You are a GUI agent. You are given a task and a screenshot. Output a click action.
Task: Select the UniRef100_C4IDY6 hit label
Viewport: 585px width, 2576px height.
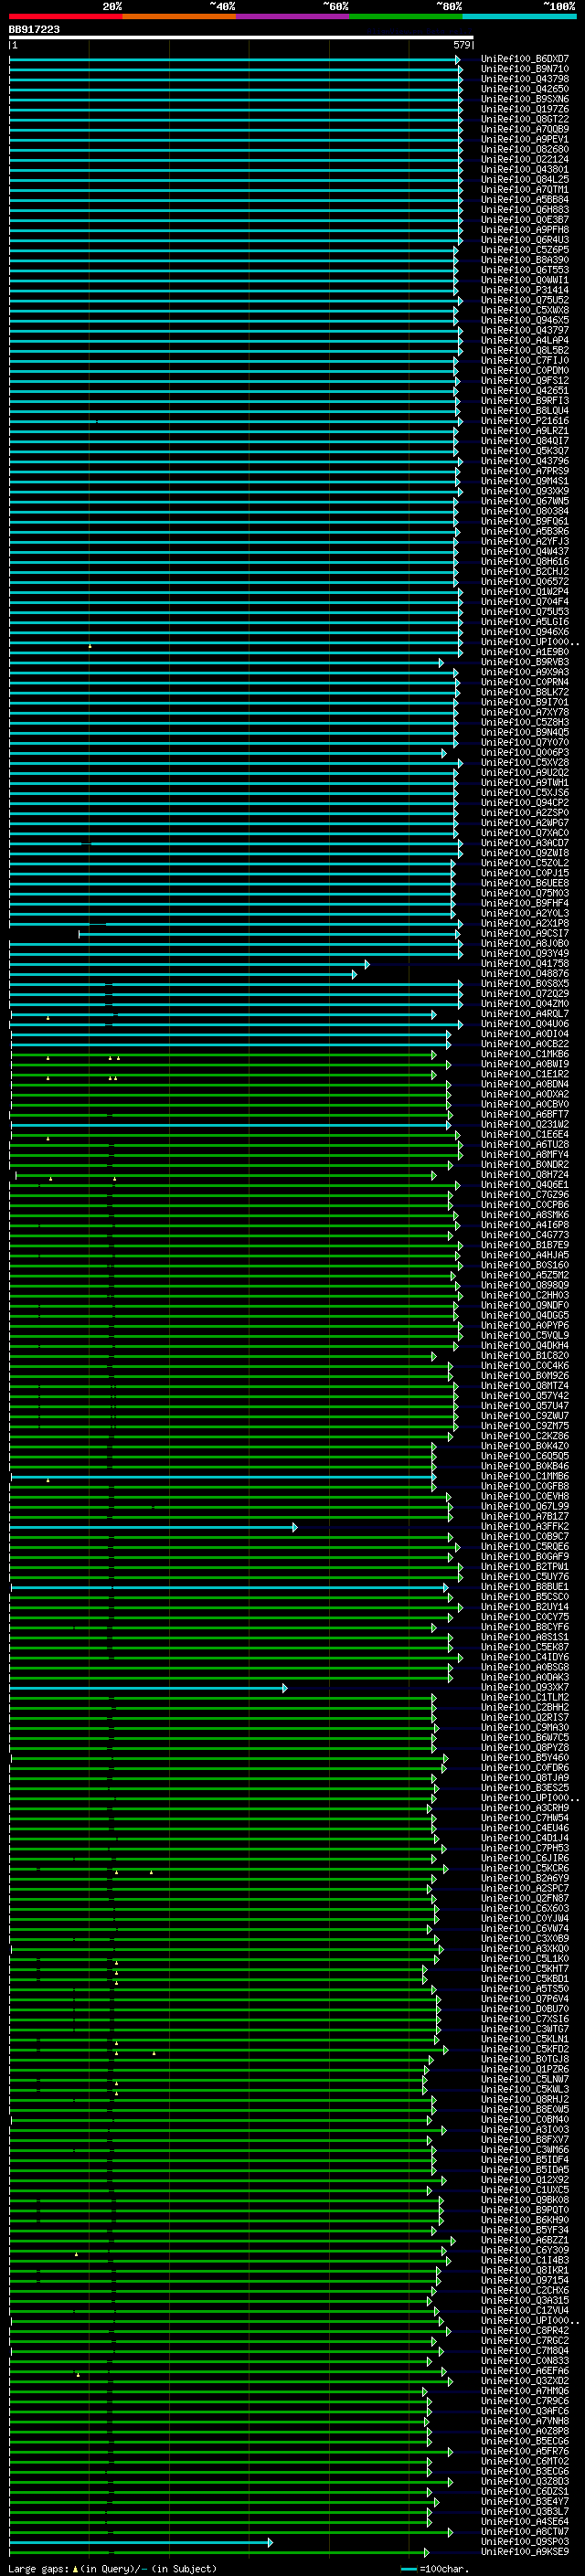click(525, 1658)
